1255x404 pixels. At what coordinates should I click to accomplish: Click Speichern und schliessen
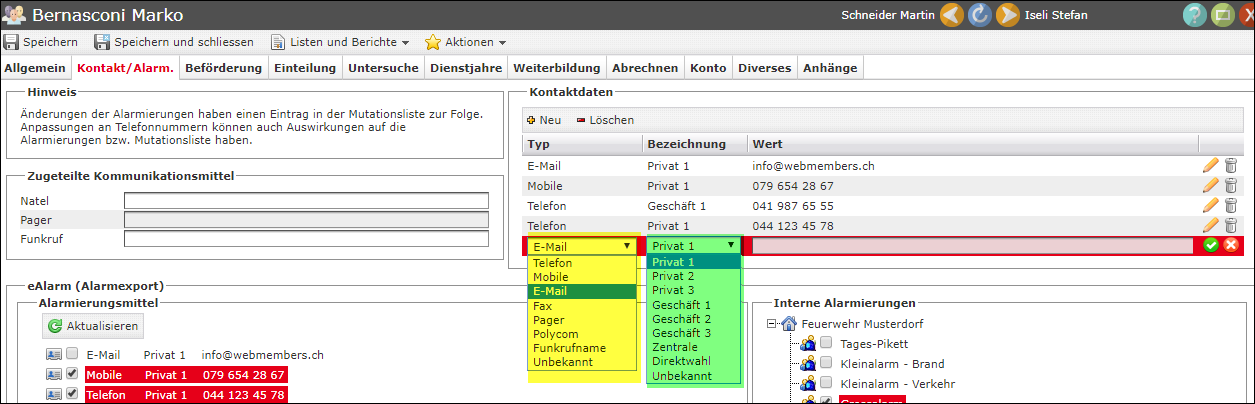click(x=174, y=42)
